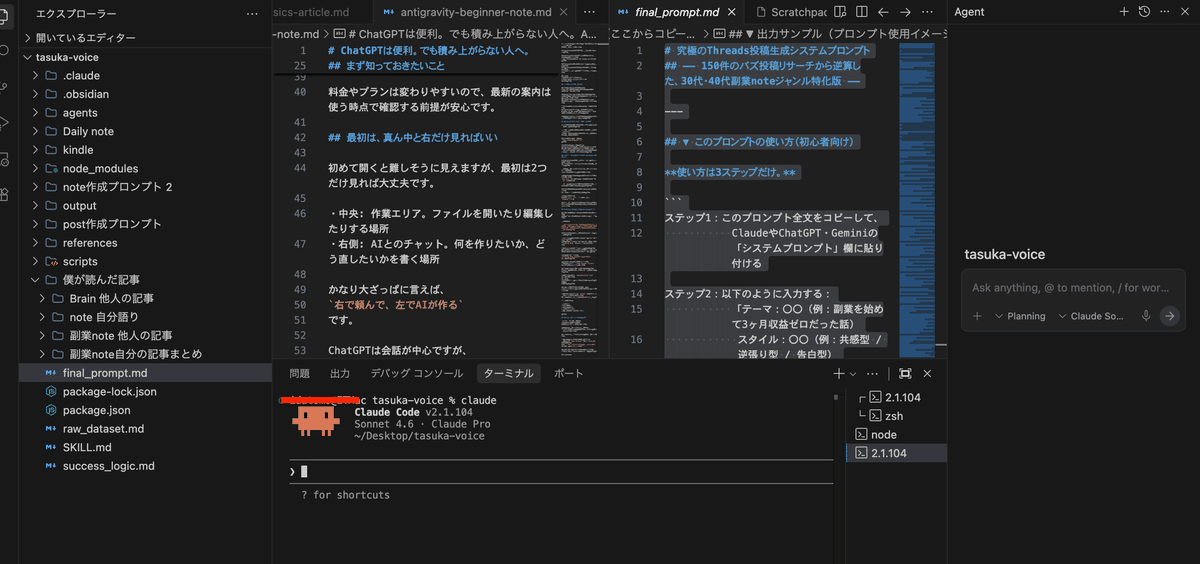Toggle the microphone voice input

(1146, 316)
